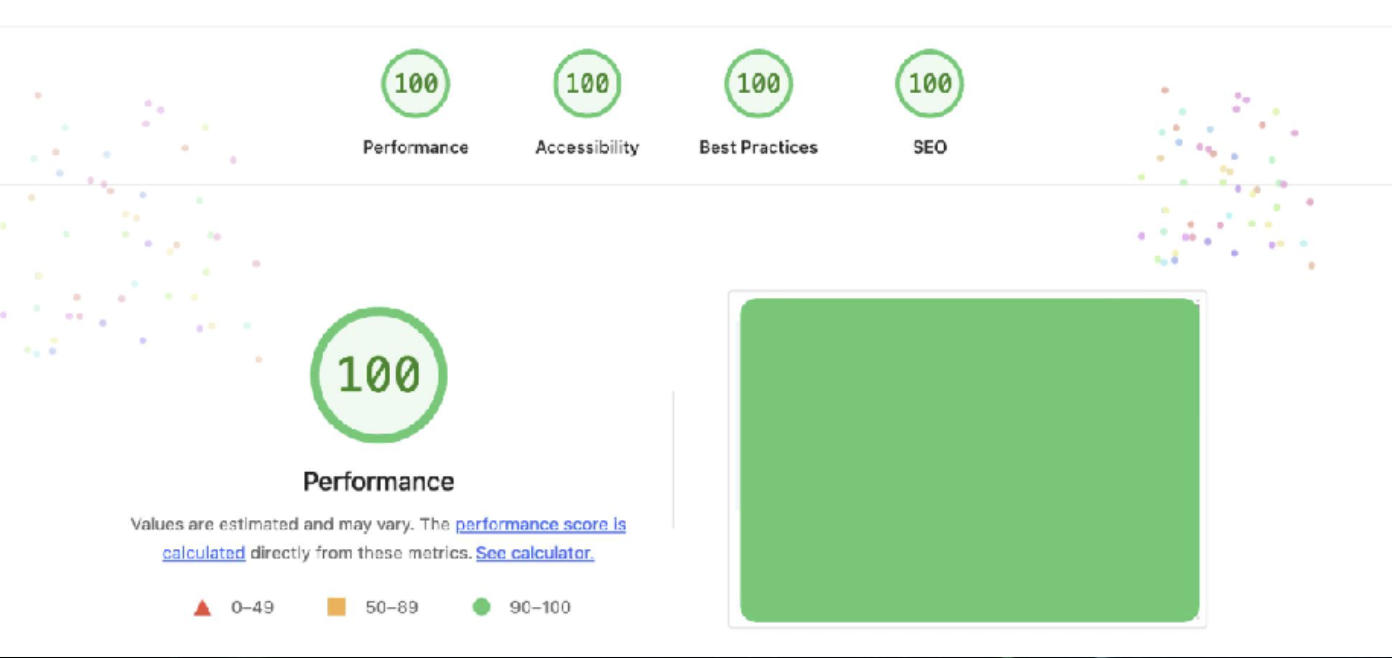
Task: Jump to Performance via its top label
Action: (x=415, y=147)
